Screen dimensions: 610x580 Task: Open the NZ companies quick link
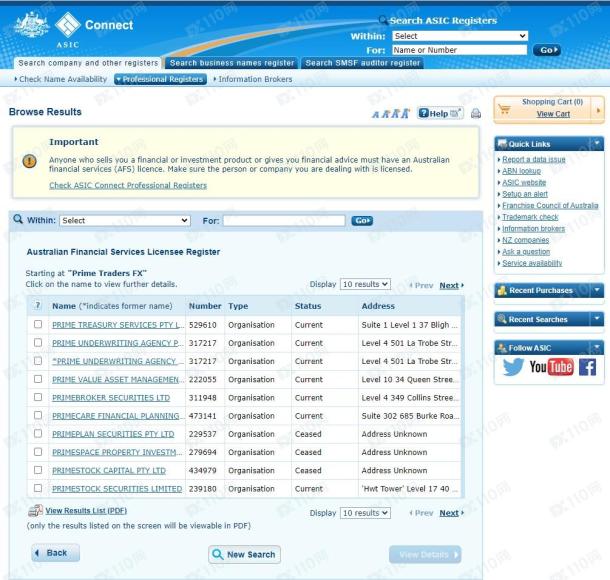click(x=526, y=240)
